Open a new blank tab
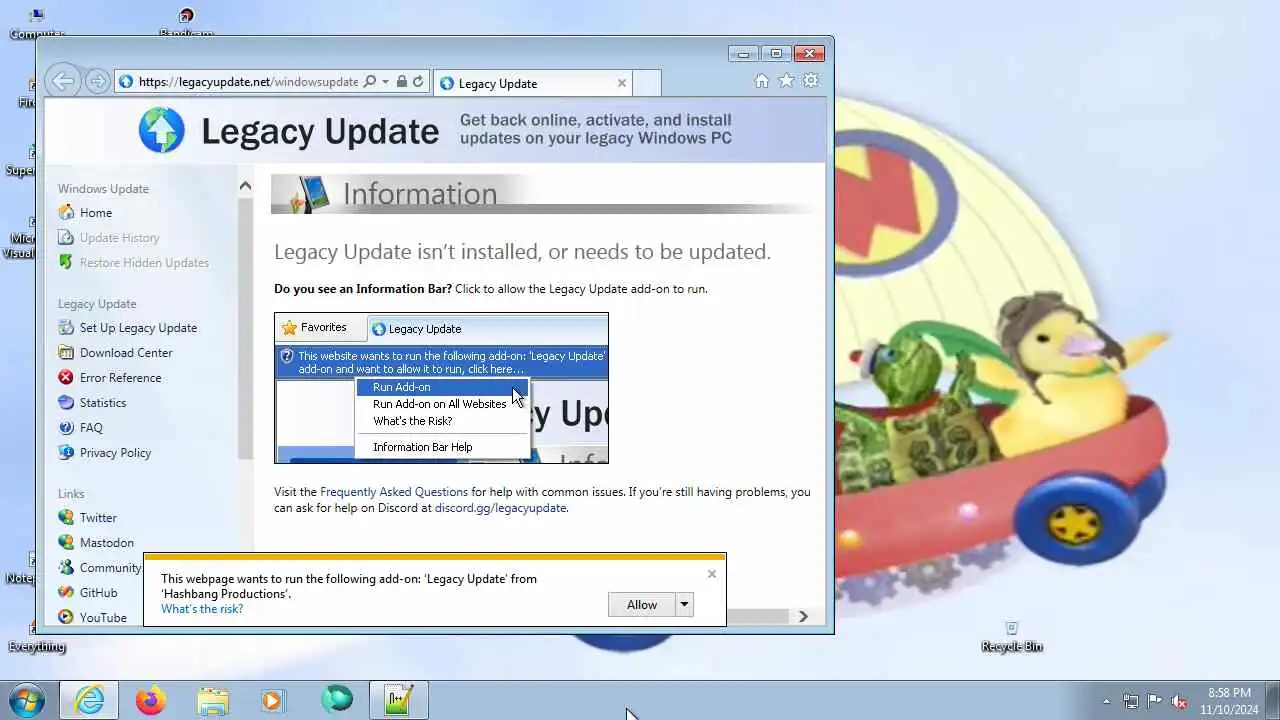 point(647,83)
